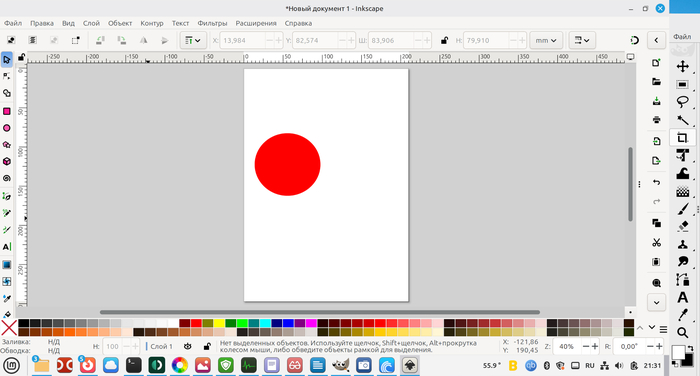Open the color palette menu
Image resolution: width=700 pixels, height=376 pixels.
tap(663, 330)
